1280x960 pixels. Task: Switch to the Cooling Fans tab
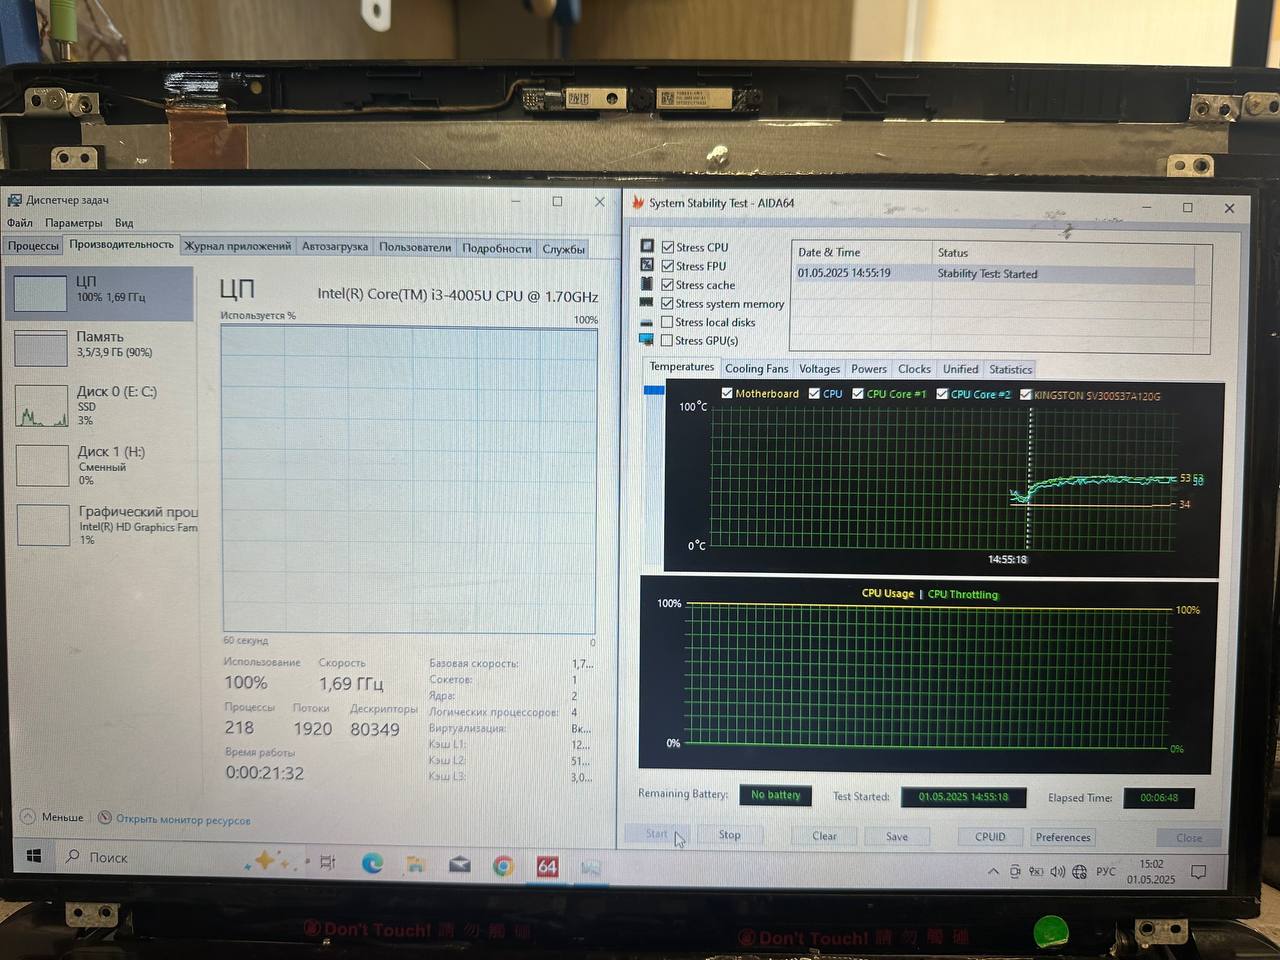pyautogui.click(x=756, y=369)
